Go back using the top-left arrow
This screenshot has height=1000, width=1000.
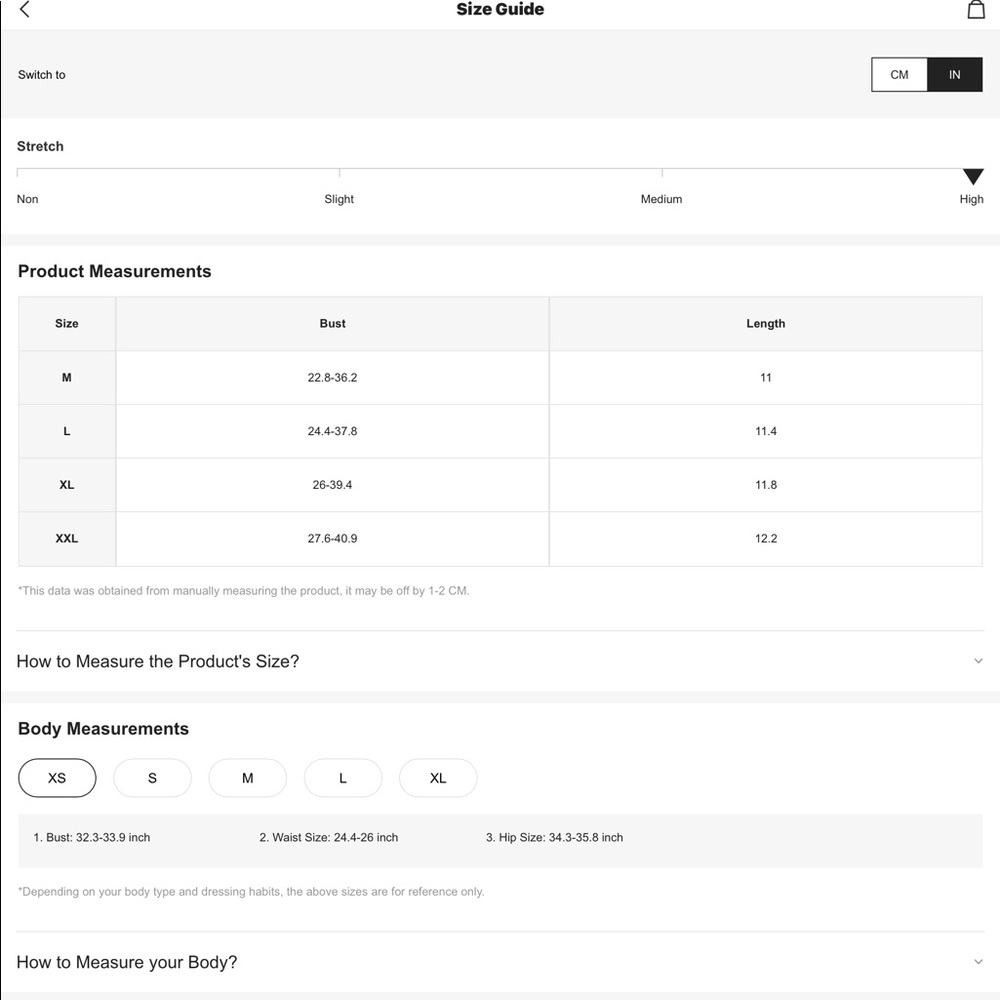(25, 9)
